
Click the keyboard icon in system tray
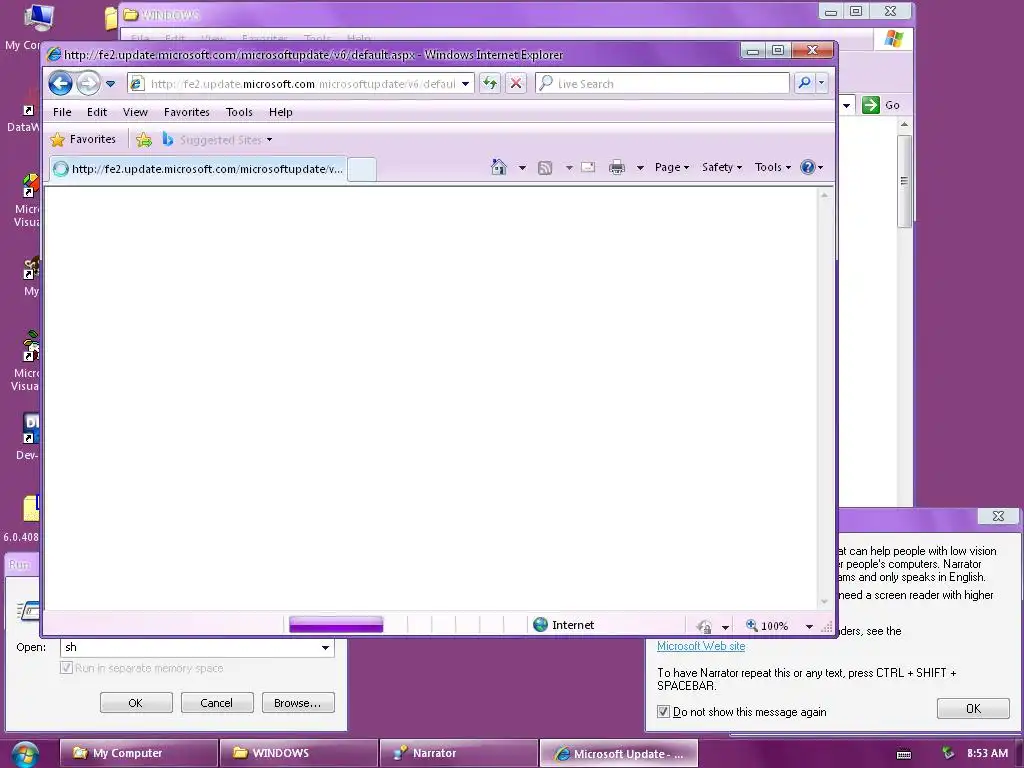[x=904, y=754]
